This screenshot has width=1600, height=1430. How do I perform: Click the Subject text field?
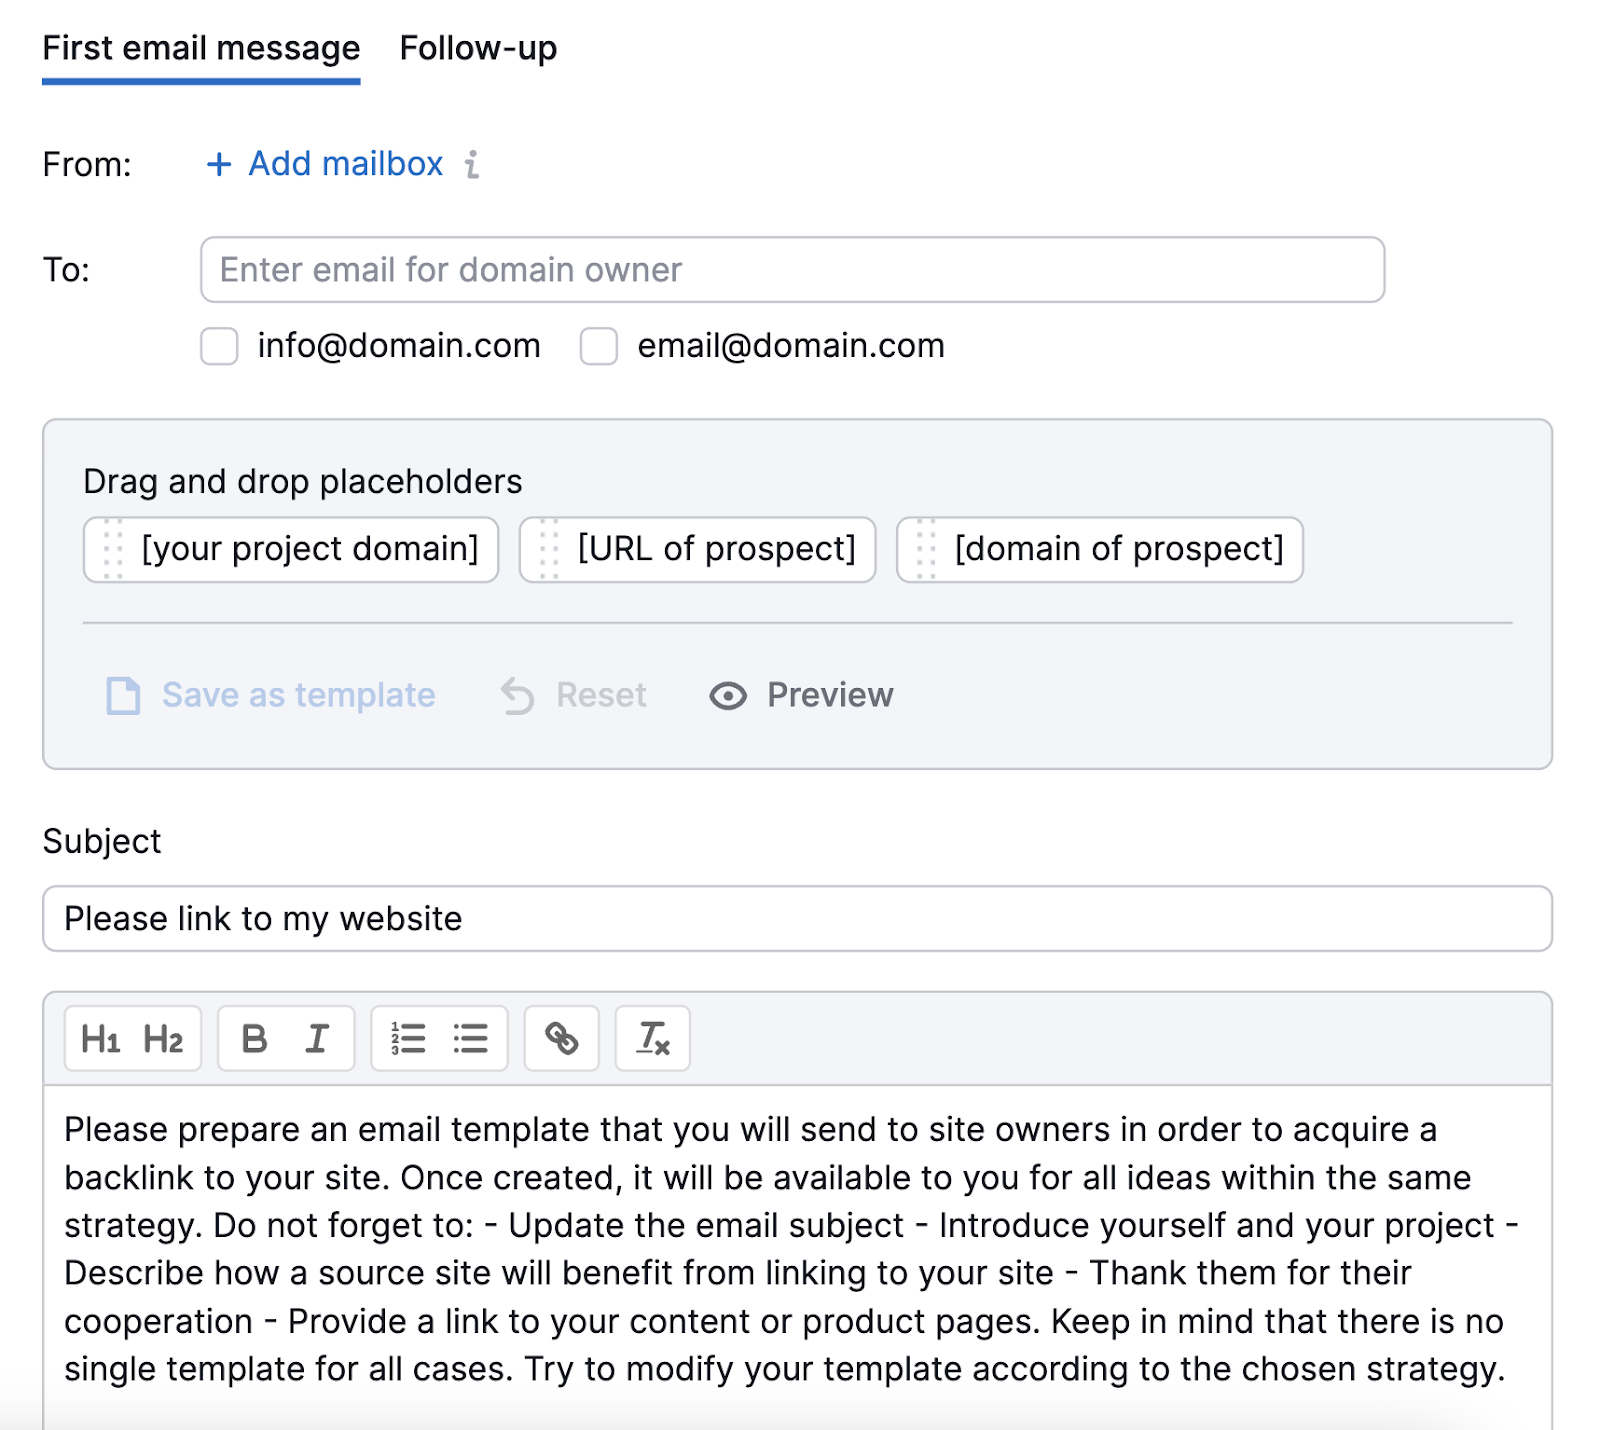797,919
